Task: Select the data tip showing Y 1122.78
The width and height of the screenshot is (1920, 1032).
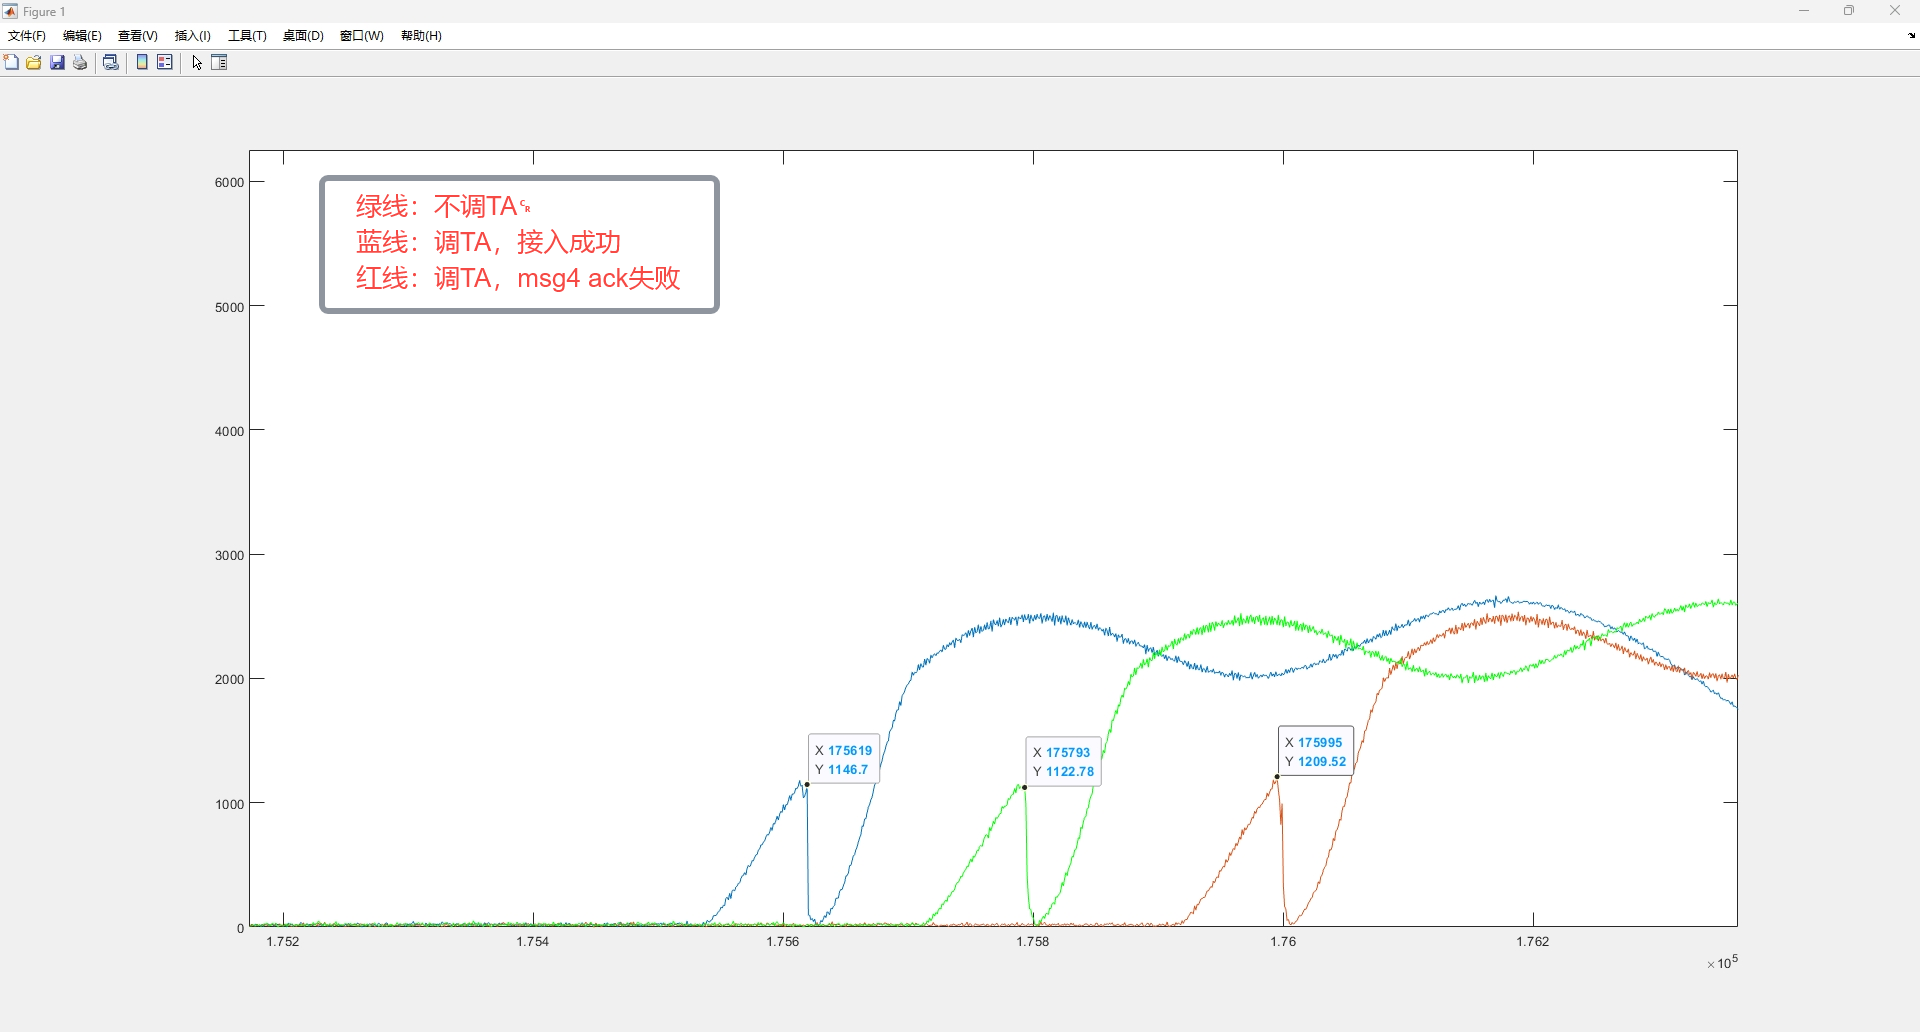Action: pyautogui.click(x=1063, y=762)
